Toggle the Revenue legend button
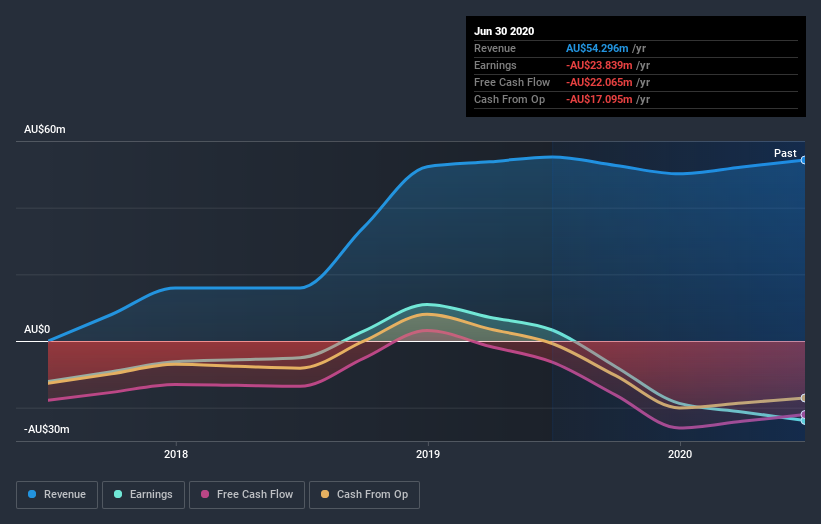821x524 pixels. pos(57,495)
